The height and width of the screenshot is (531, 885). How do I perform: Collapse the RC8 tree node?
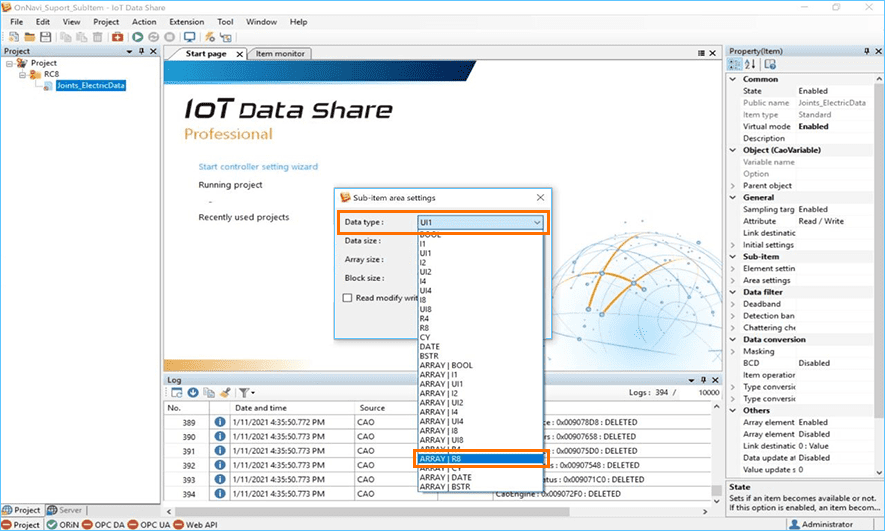pyautogui.click(x=22, y=74)
